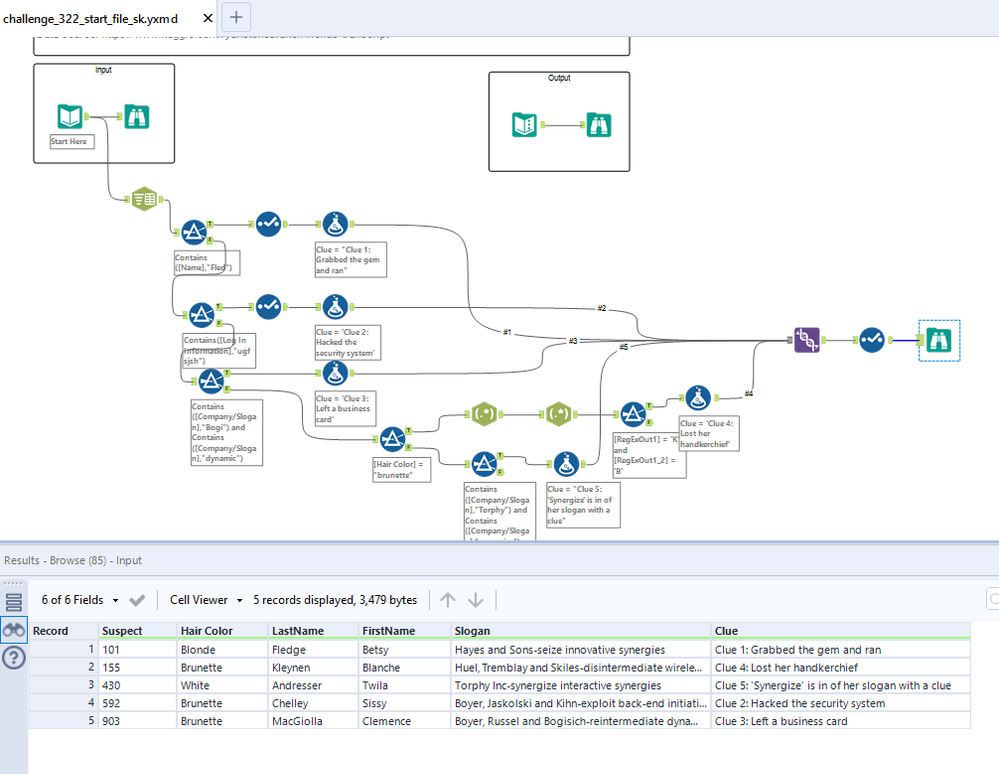Switch to the challenge_322_start_file_sk.yxmd tab
The width and height of the screenshot is (999, 774).
pos(91,19)
